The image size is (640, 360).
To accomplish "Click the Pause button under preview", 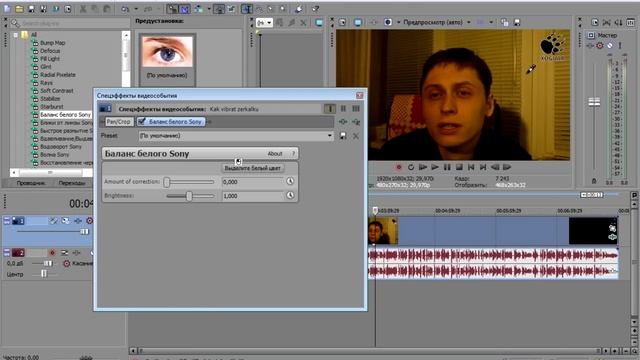I will [447, 167].
